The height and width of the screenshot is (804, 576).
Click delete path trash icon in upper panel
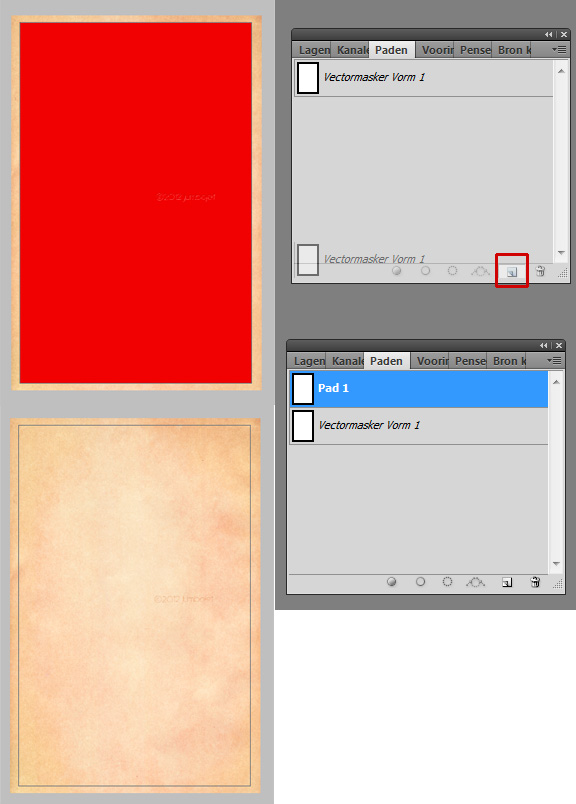540,271
